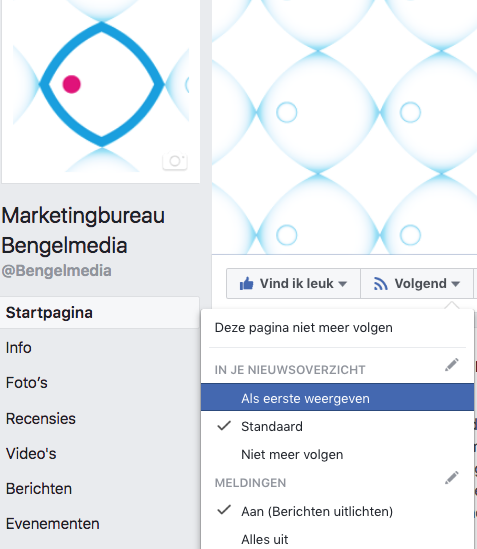Click the MELDINGEN section heading
Screen dimensions: 477x549
pyautogui.click(x=250, y=483)
